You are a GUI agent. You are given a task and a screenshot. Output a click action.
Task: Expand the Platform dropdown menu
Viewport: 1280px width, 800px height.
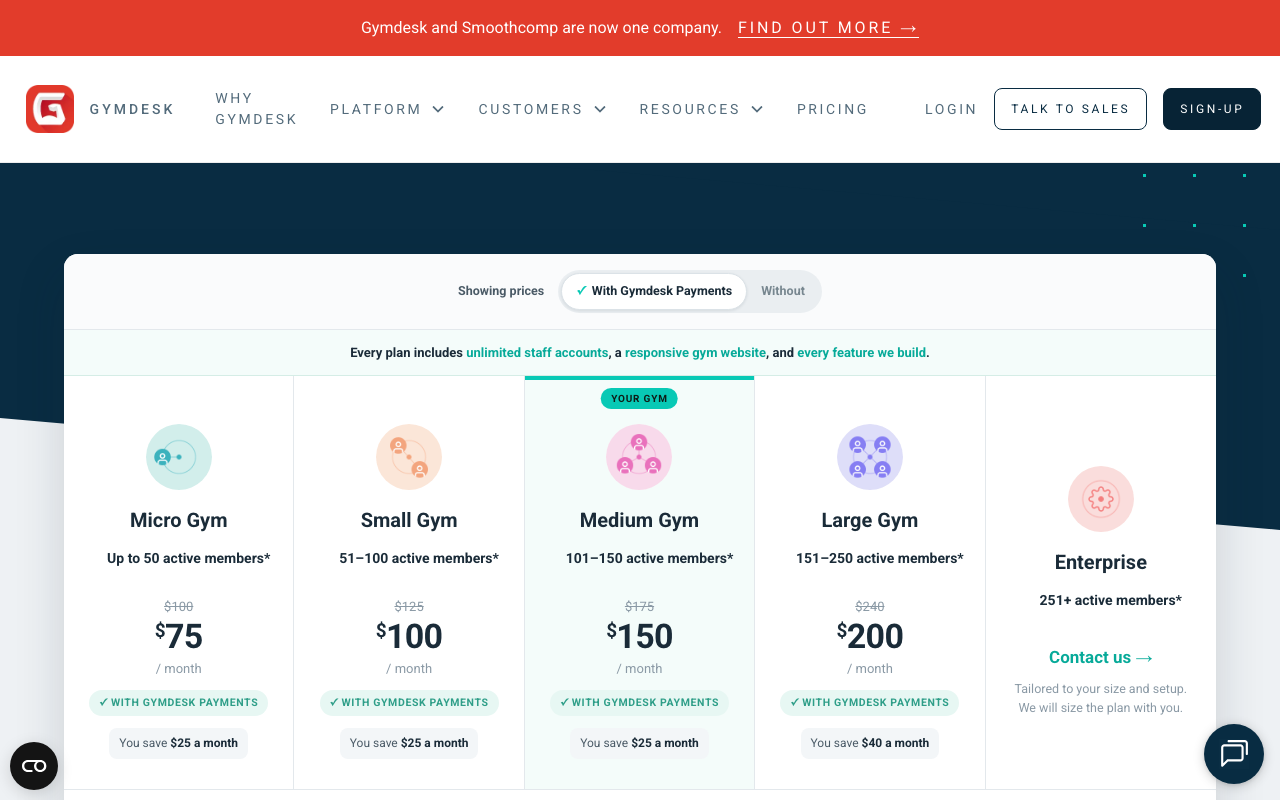[387, 109]
